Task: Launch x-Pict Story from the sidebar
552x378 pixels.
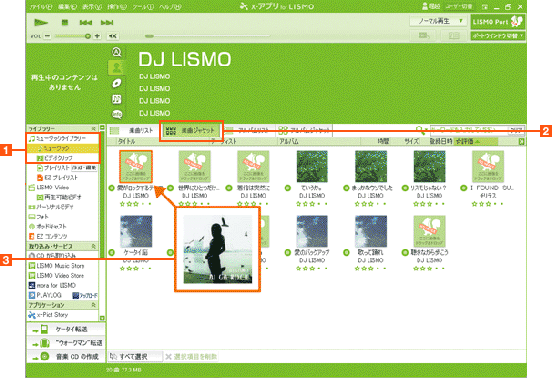Action: (x=48, y=315)
